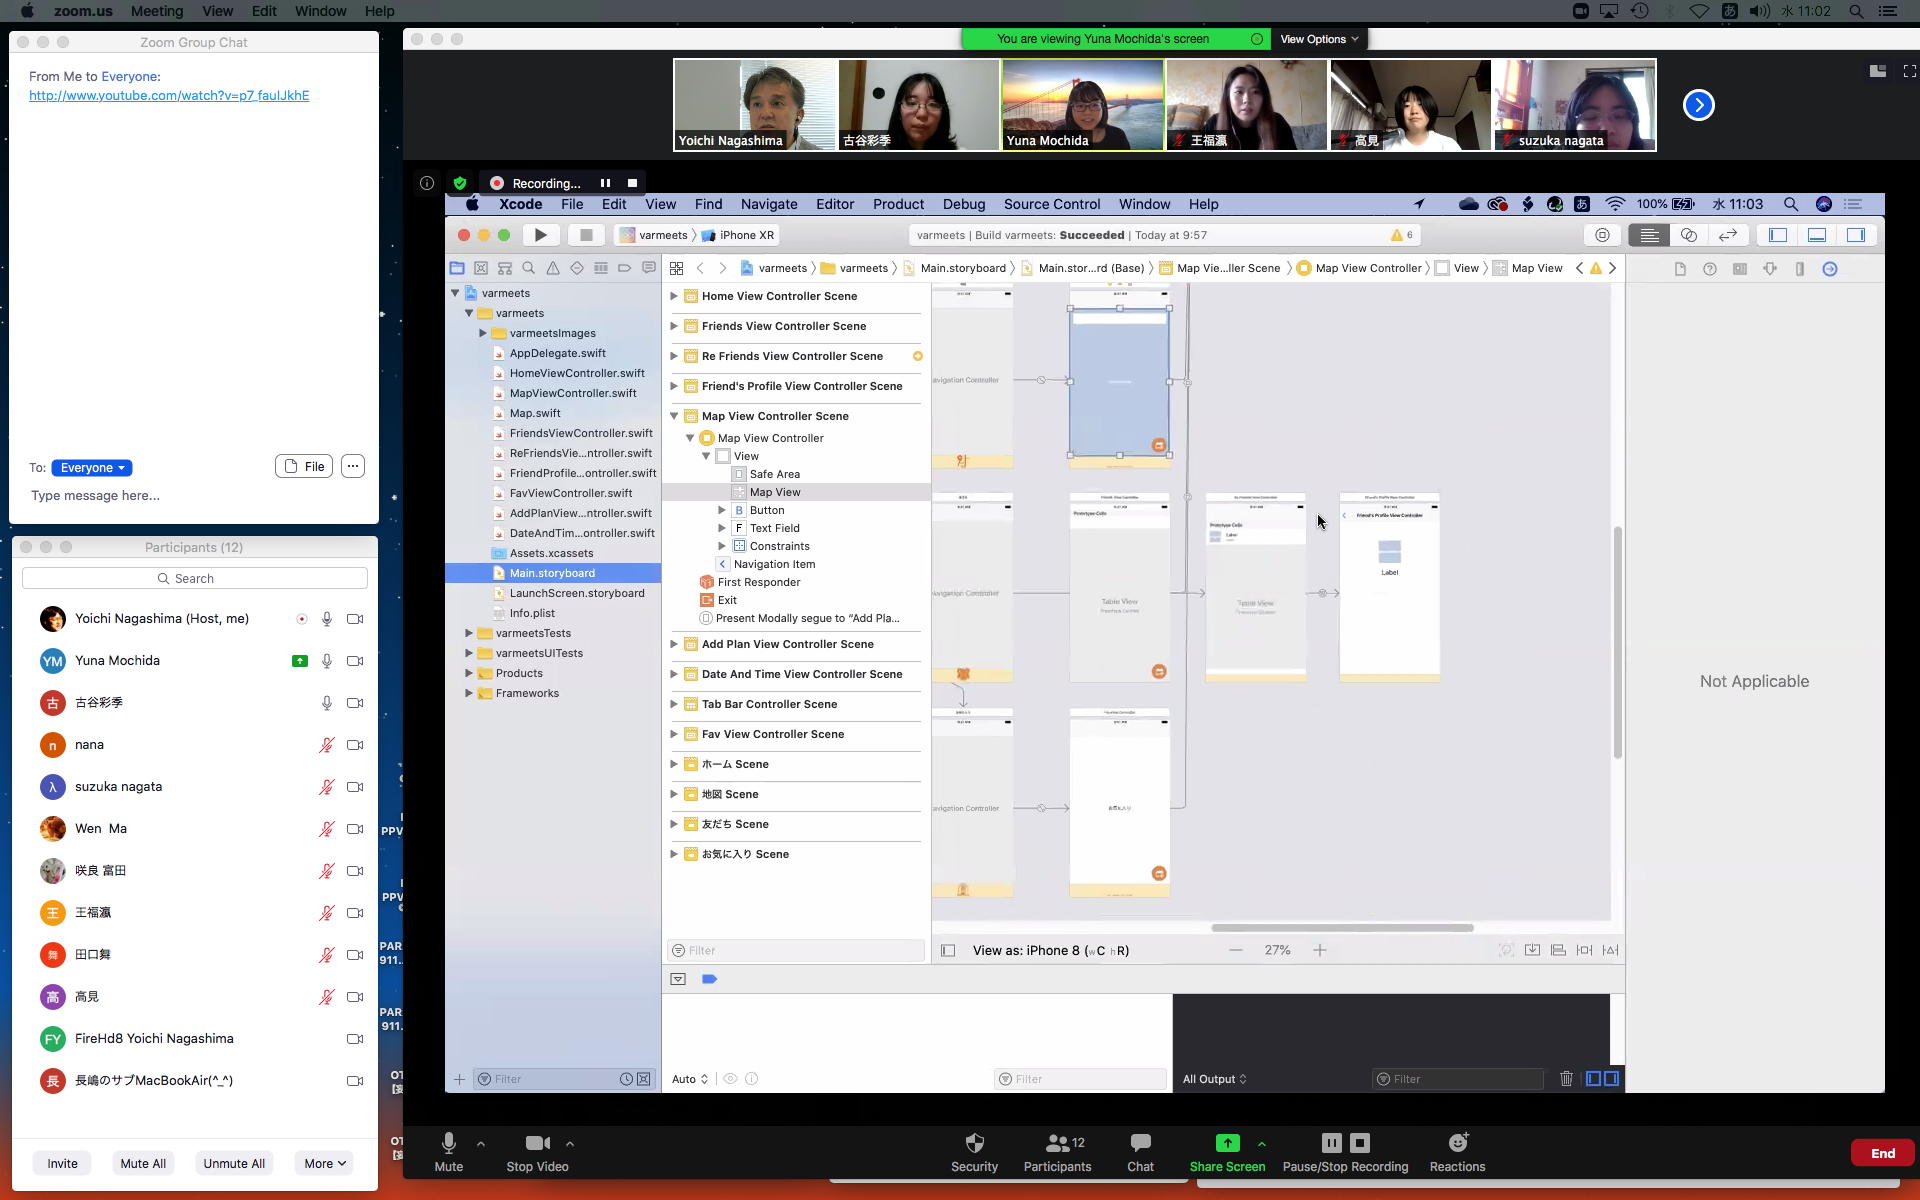Click the encryption green shield icon

[x=460, y=183]
